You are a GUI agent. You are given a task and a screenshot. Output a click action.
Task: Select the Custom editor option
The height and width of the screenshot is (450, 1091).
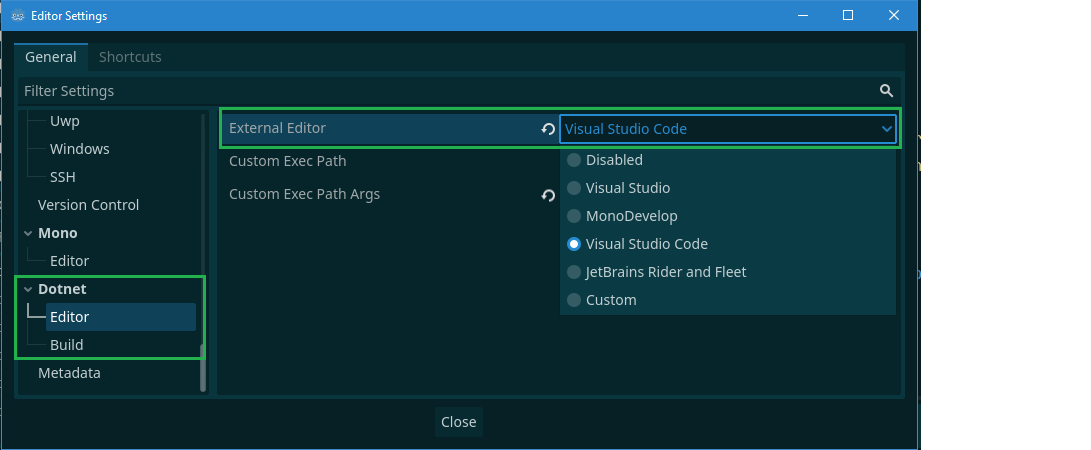574,300
